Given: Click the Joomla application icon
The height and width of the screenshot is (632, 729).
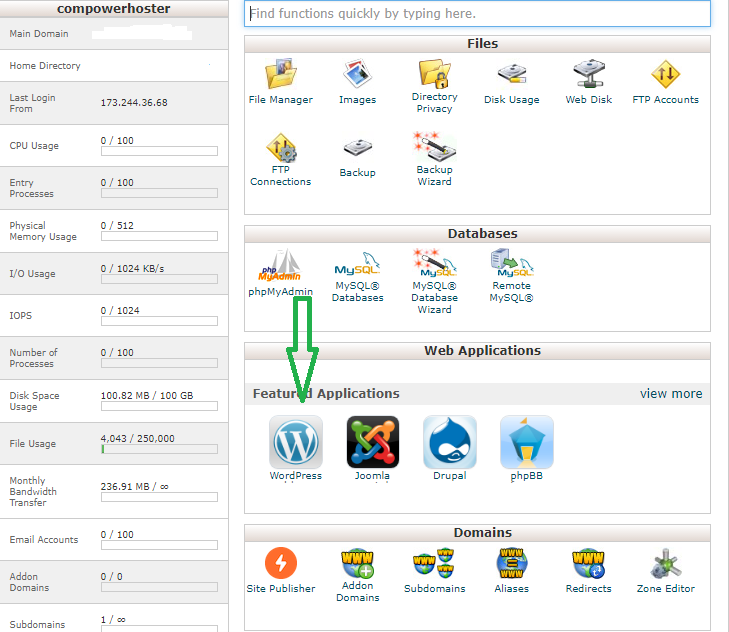Looking at the screenshot, I should click(373, 442).
